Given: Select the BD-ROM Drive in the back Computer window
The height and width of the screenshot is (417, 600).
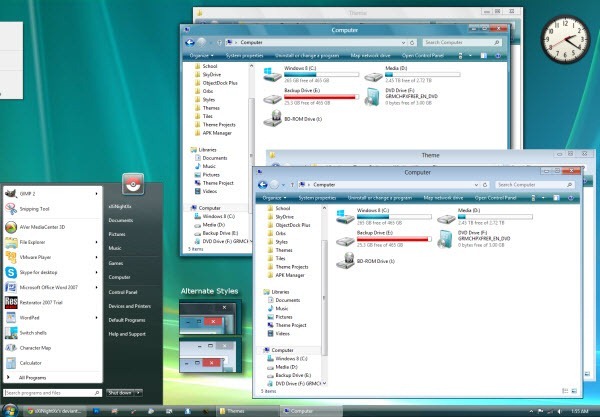Looking at the screenshot, I should click(x=293, y=119).
